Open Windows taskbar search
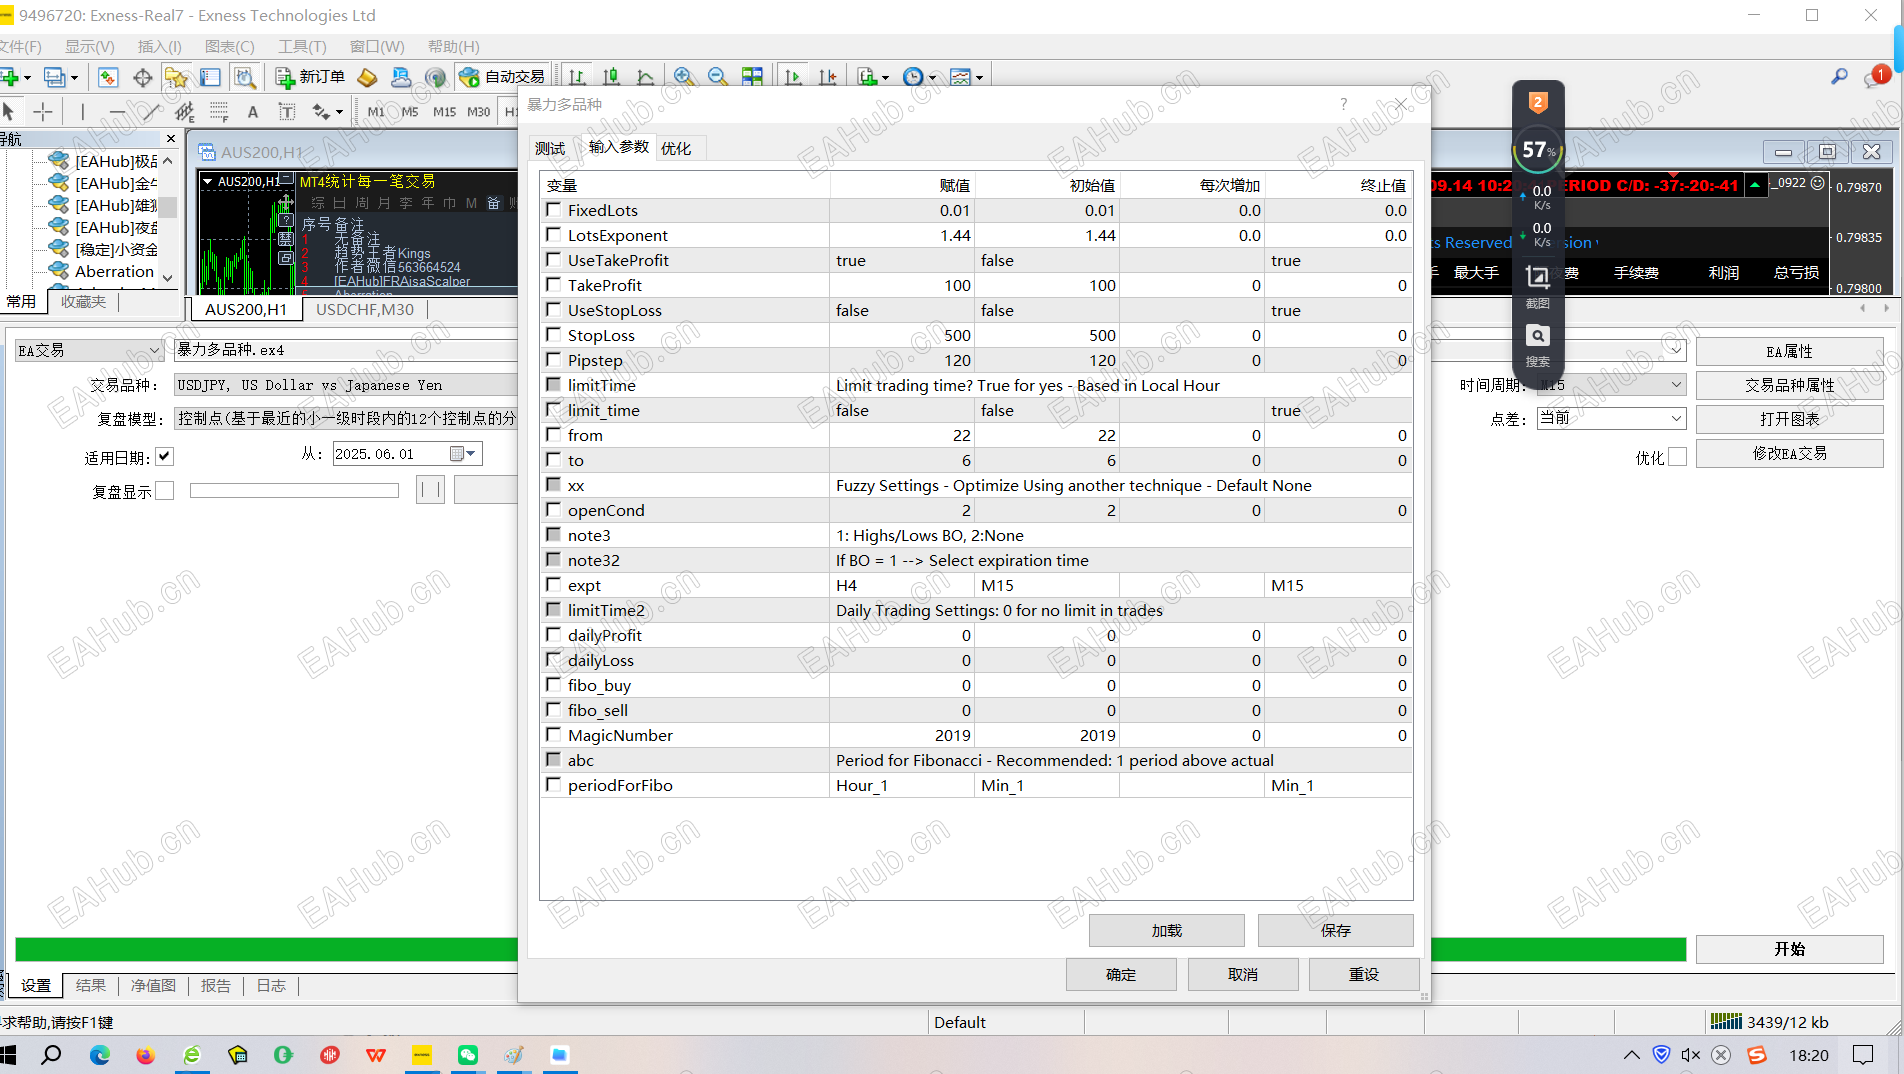 pyautogui.click(x=51, y=1055)
